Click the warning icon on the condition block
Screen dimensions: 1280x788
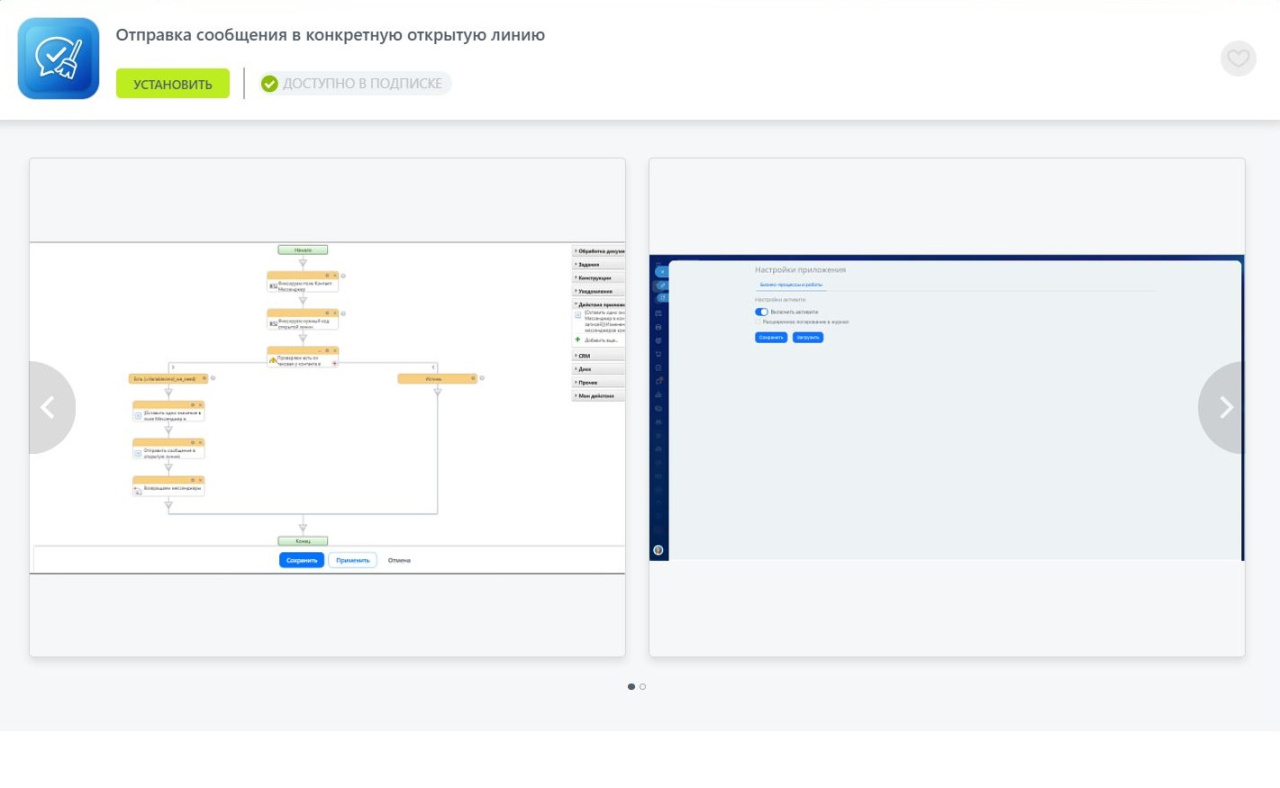pos(273,359)
